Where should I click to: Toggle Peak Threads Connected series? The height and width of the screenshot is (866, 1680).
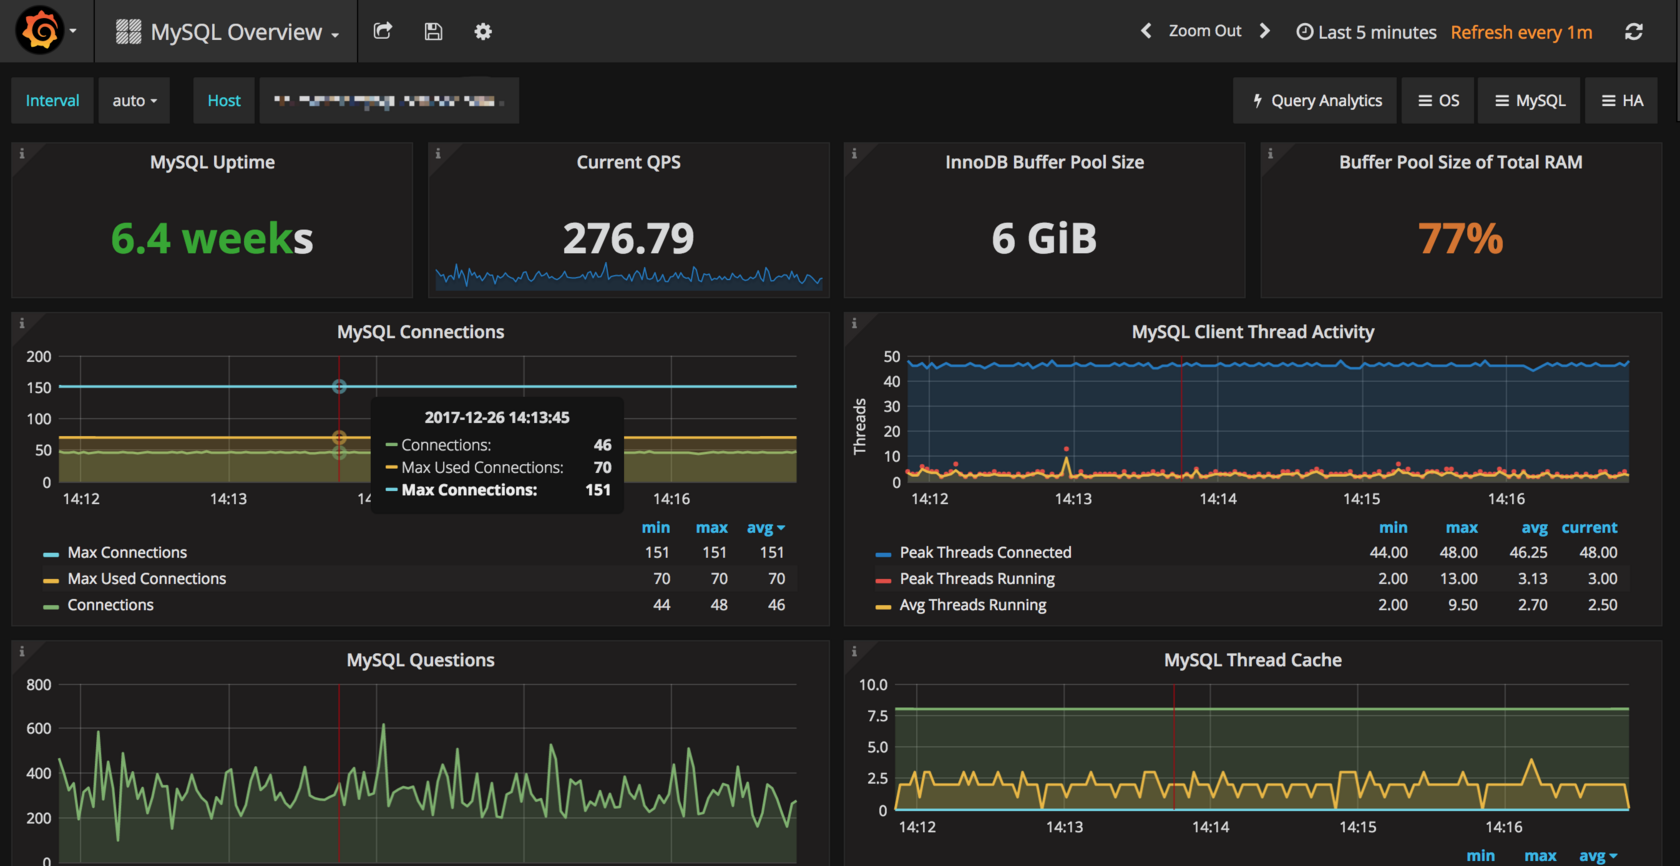tap(985, 553)
